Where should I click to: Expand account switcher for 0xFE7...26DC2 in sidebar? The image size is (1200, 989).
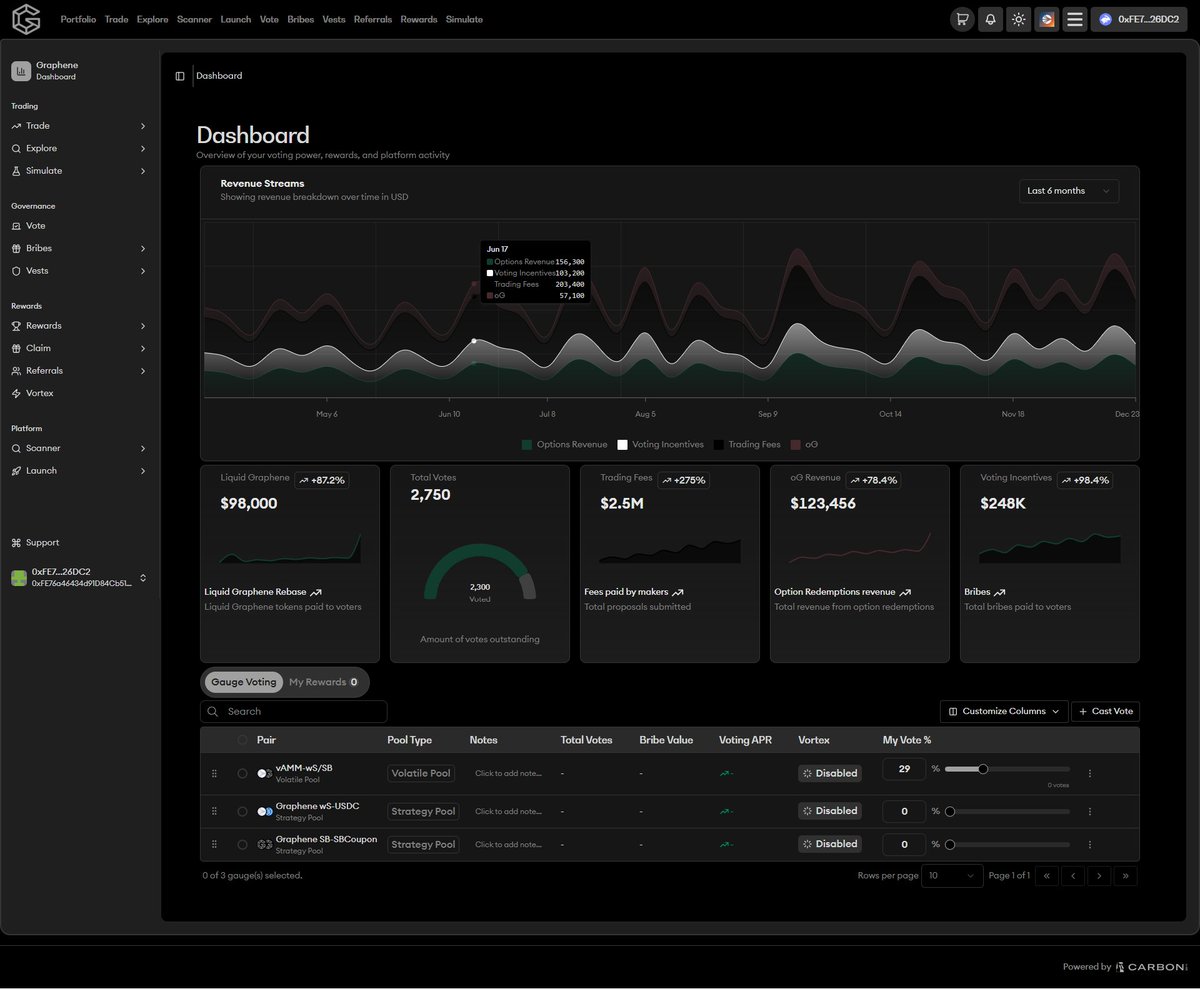click(143, 578)
